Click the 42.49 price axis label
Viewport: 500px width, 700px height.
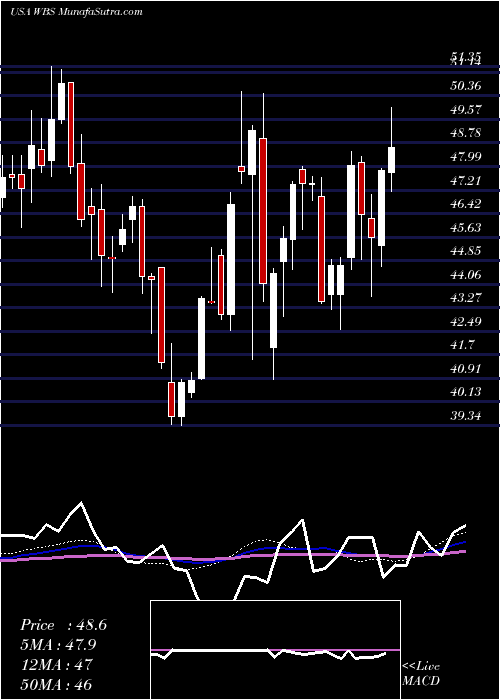(x=466, y=321)
